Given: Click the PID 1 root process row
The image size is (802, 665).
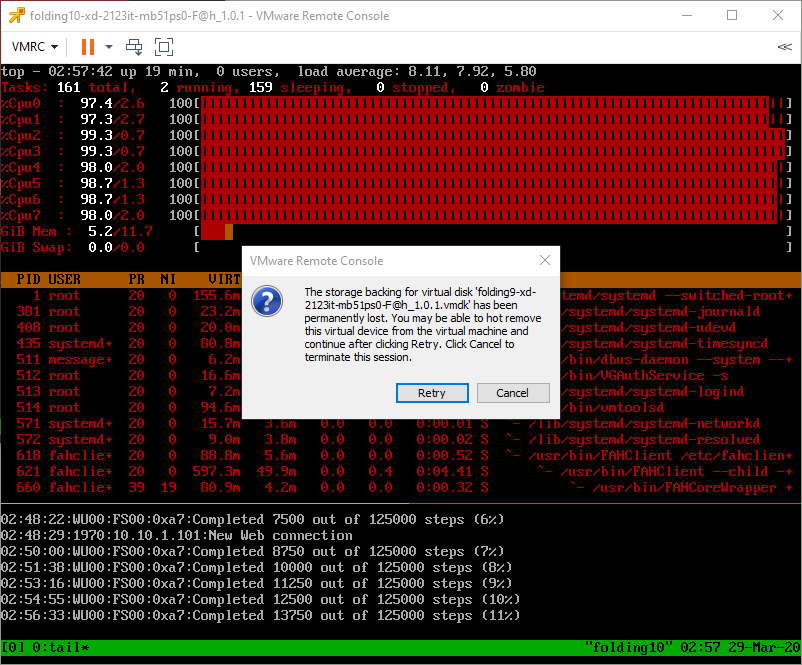Looking at the screenshot, I should click(401, 296).
